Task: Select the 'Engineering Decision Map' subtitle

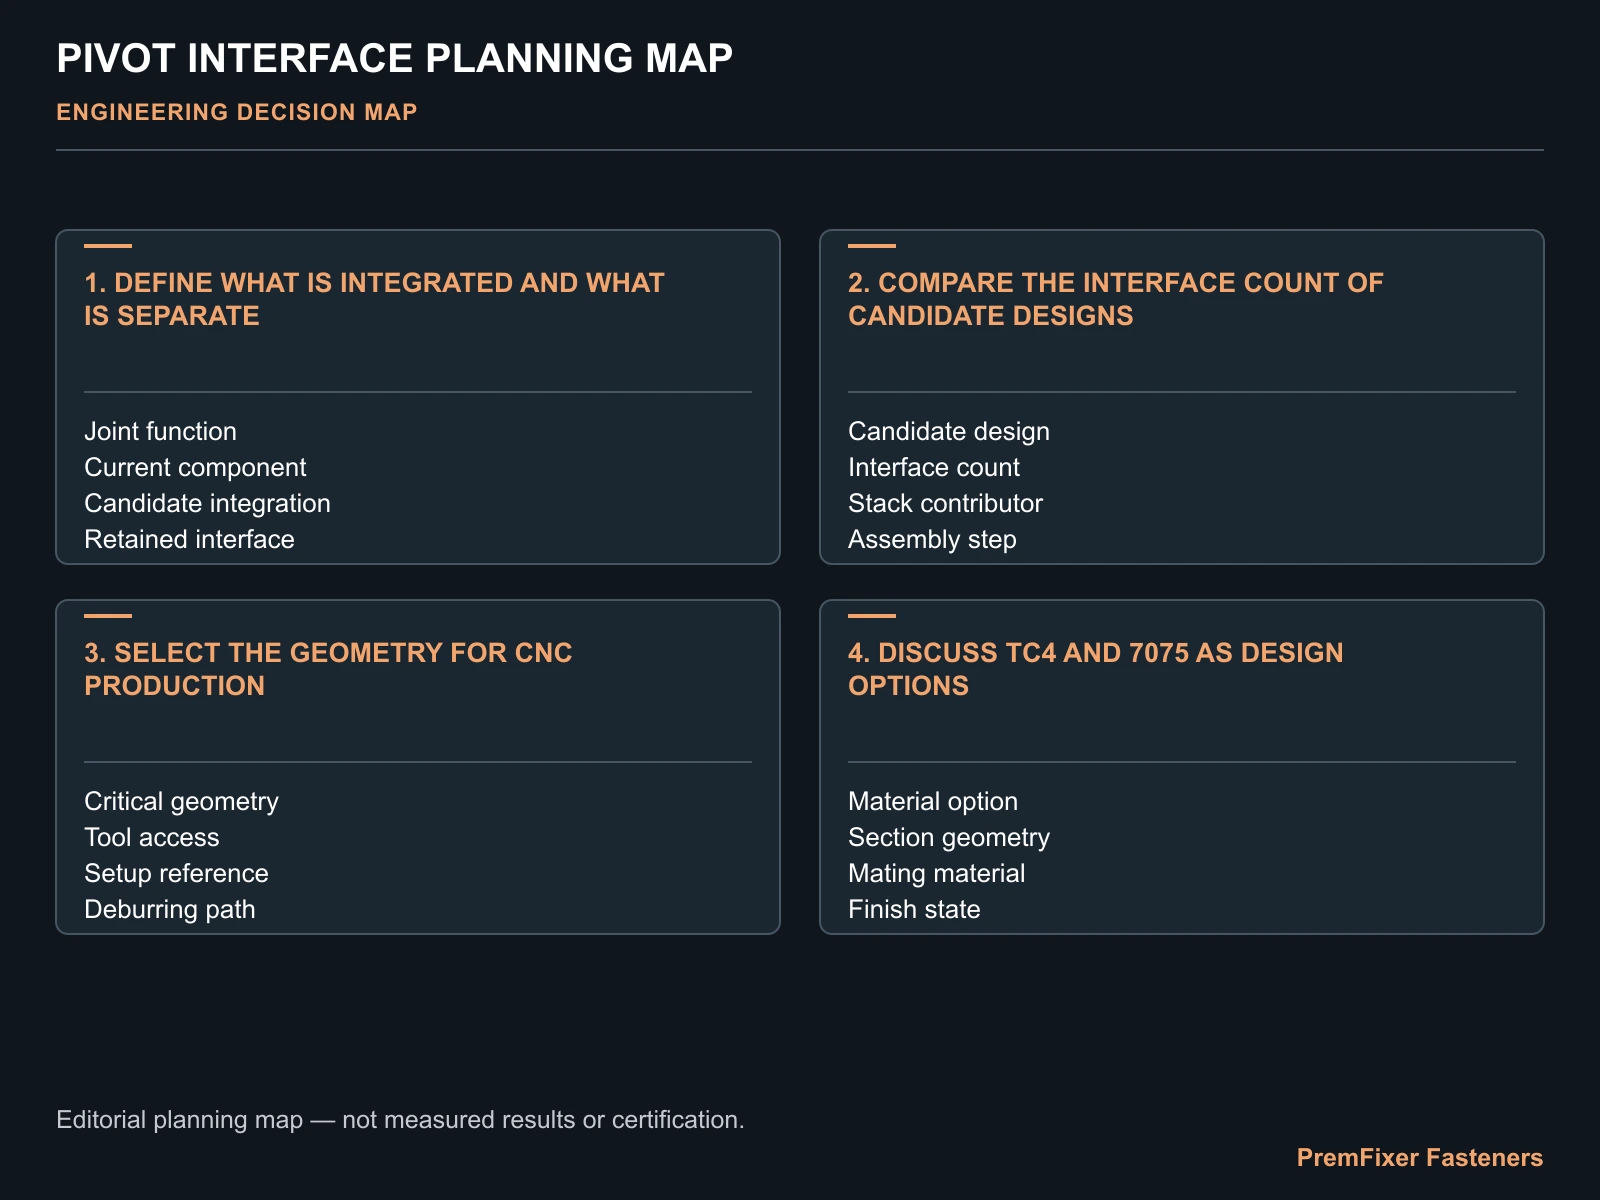Action: click(x=236, y=112)
